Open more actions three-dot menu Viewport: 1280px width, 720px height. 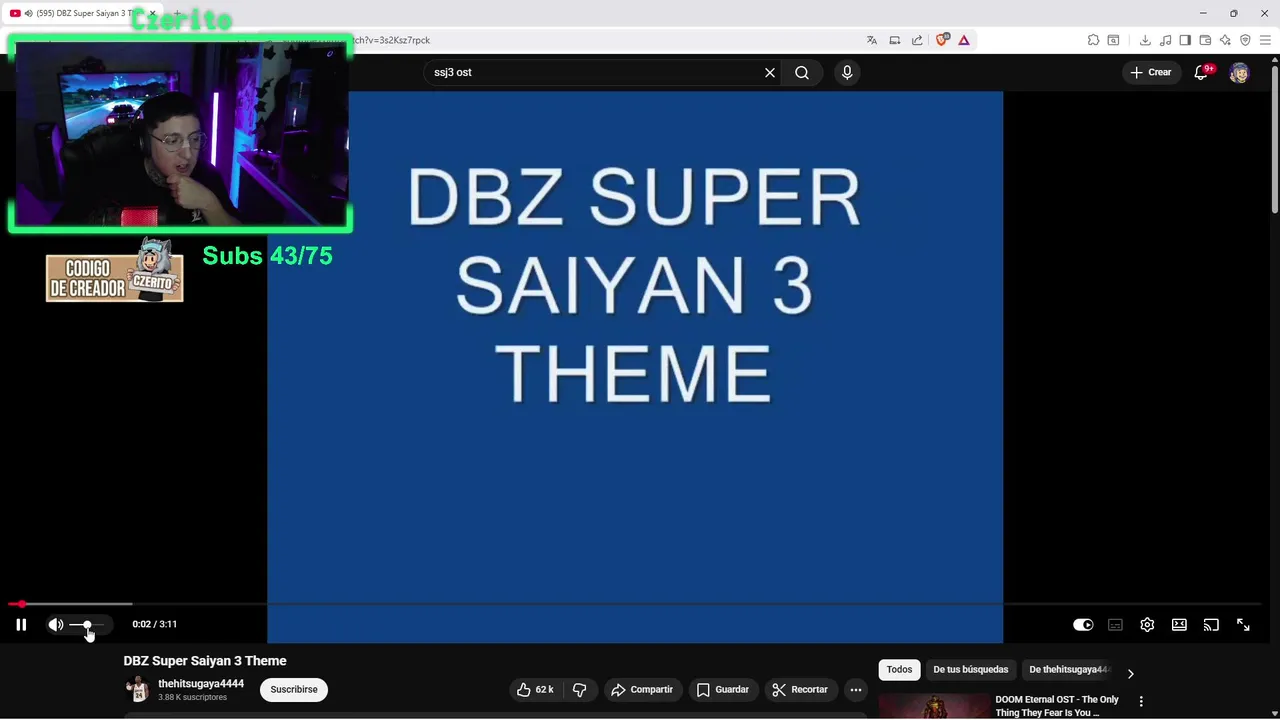(856, 689)
